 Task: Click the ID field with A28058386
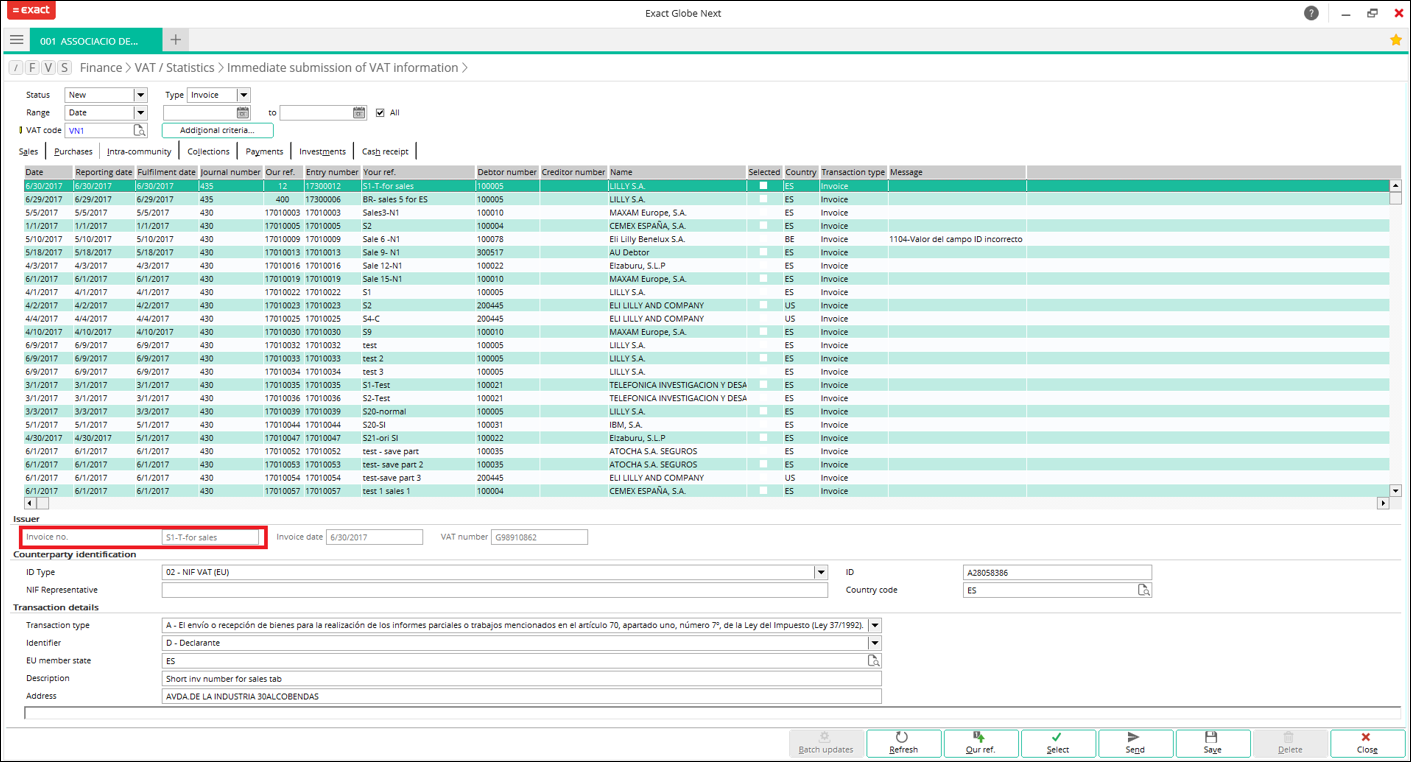tap(1057, 573)
